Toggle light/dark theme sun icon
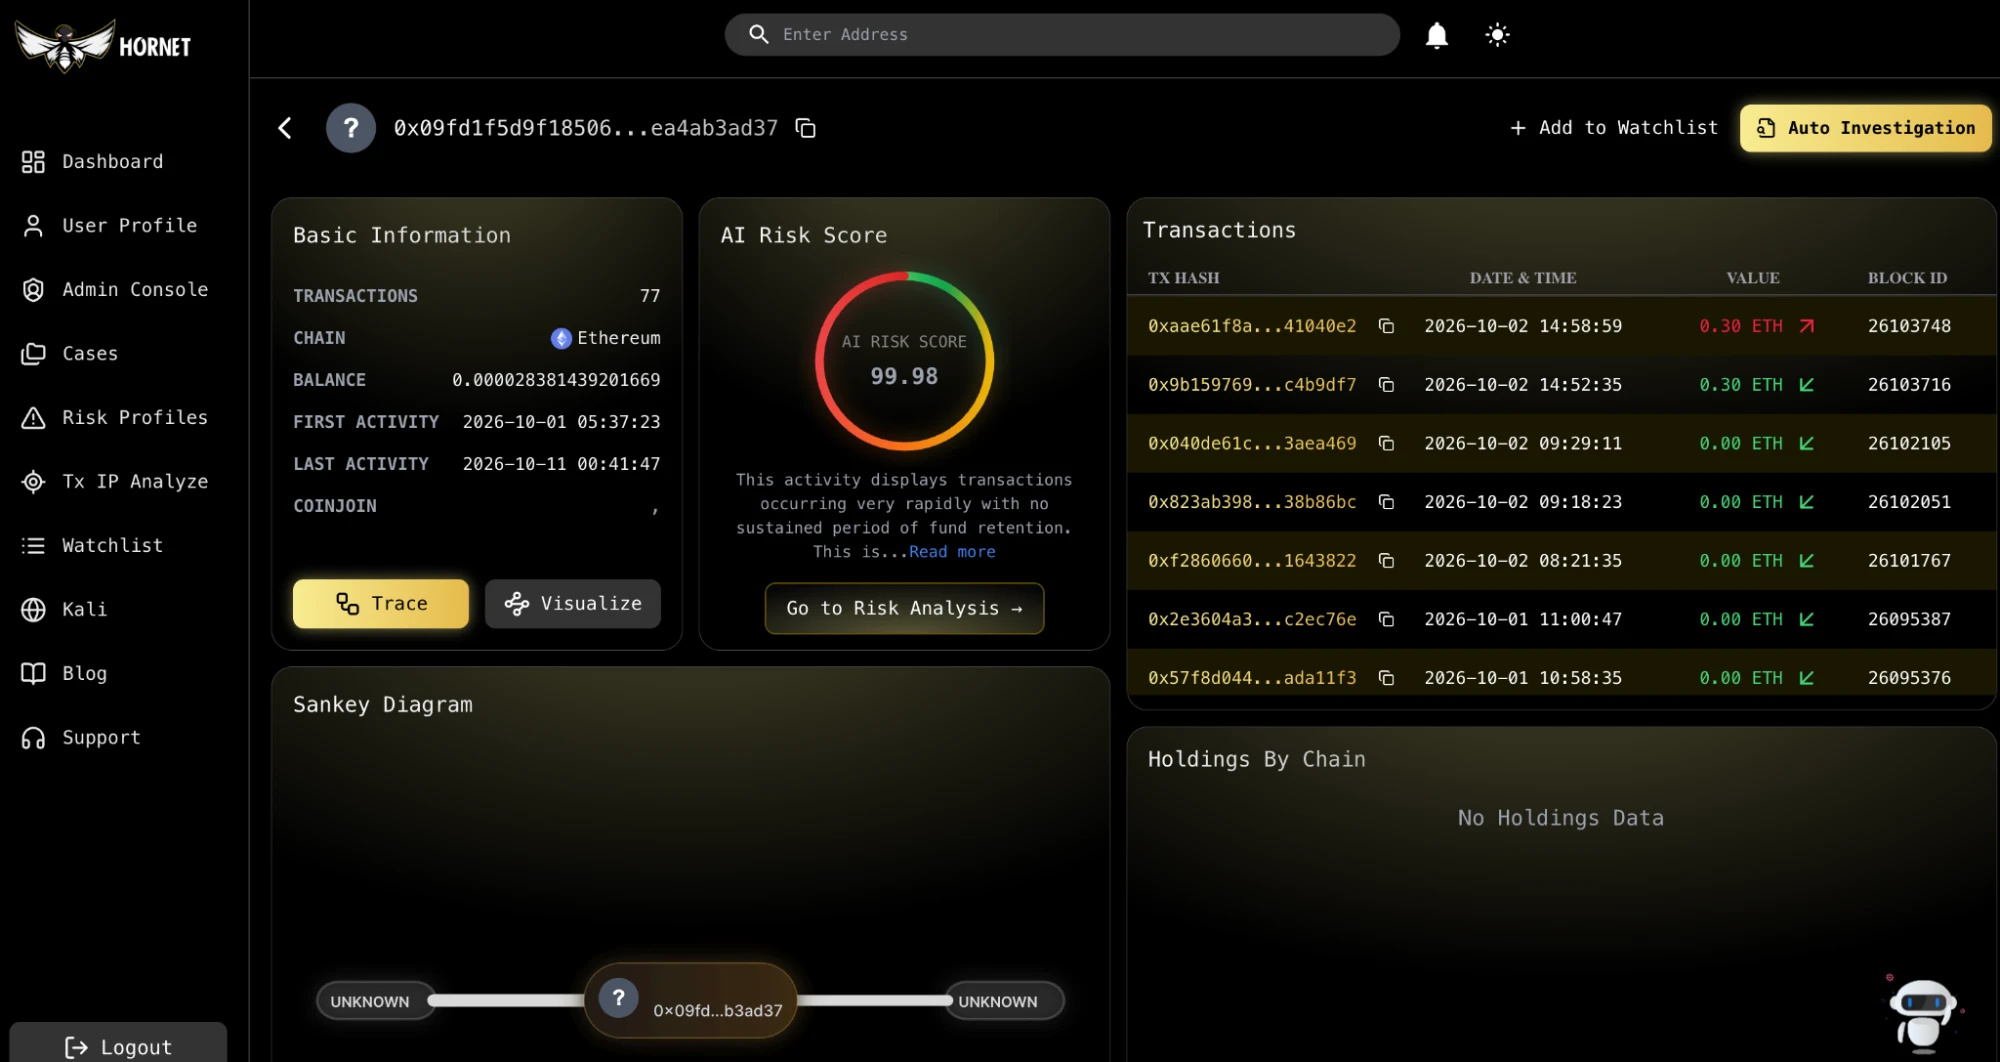This screenshot has width=2000, height=1062. point(1497,35)
